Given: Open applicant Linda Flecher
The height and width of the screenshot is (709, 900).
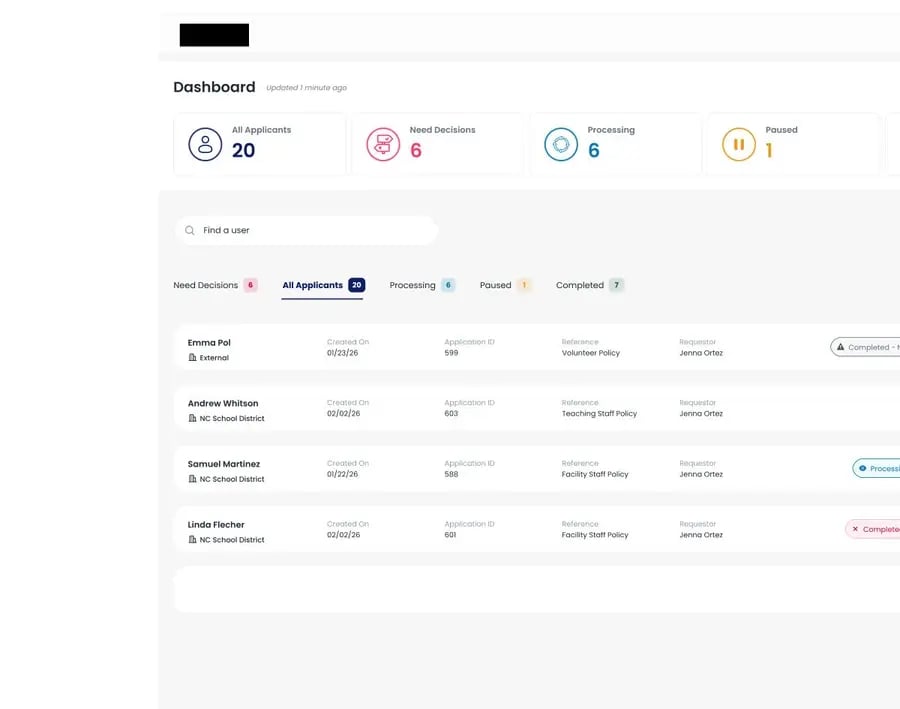Looking at the screenshot, I should pos(216,525).
